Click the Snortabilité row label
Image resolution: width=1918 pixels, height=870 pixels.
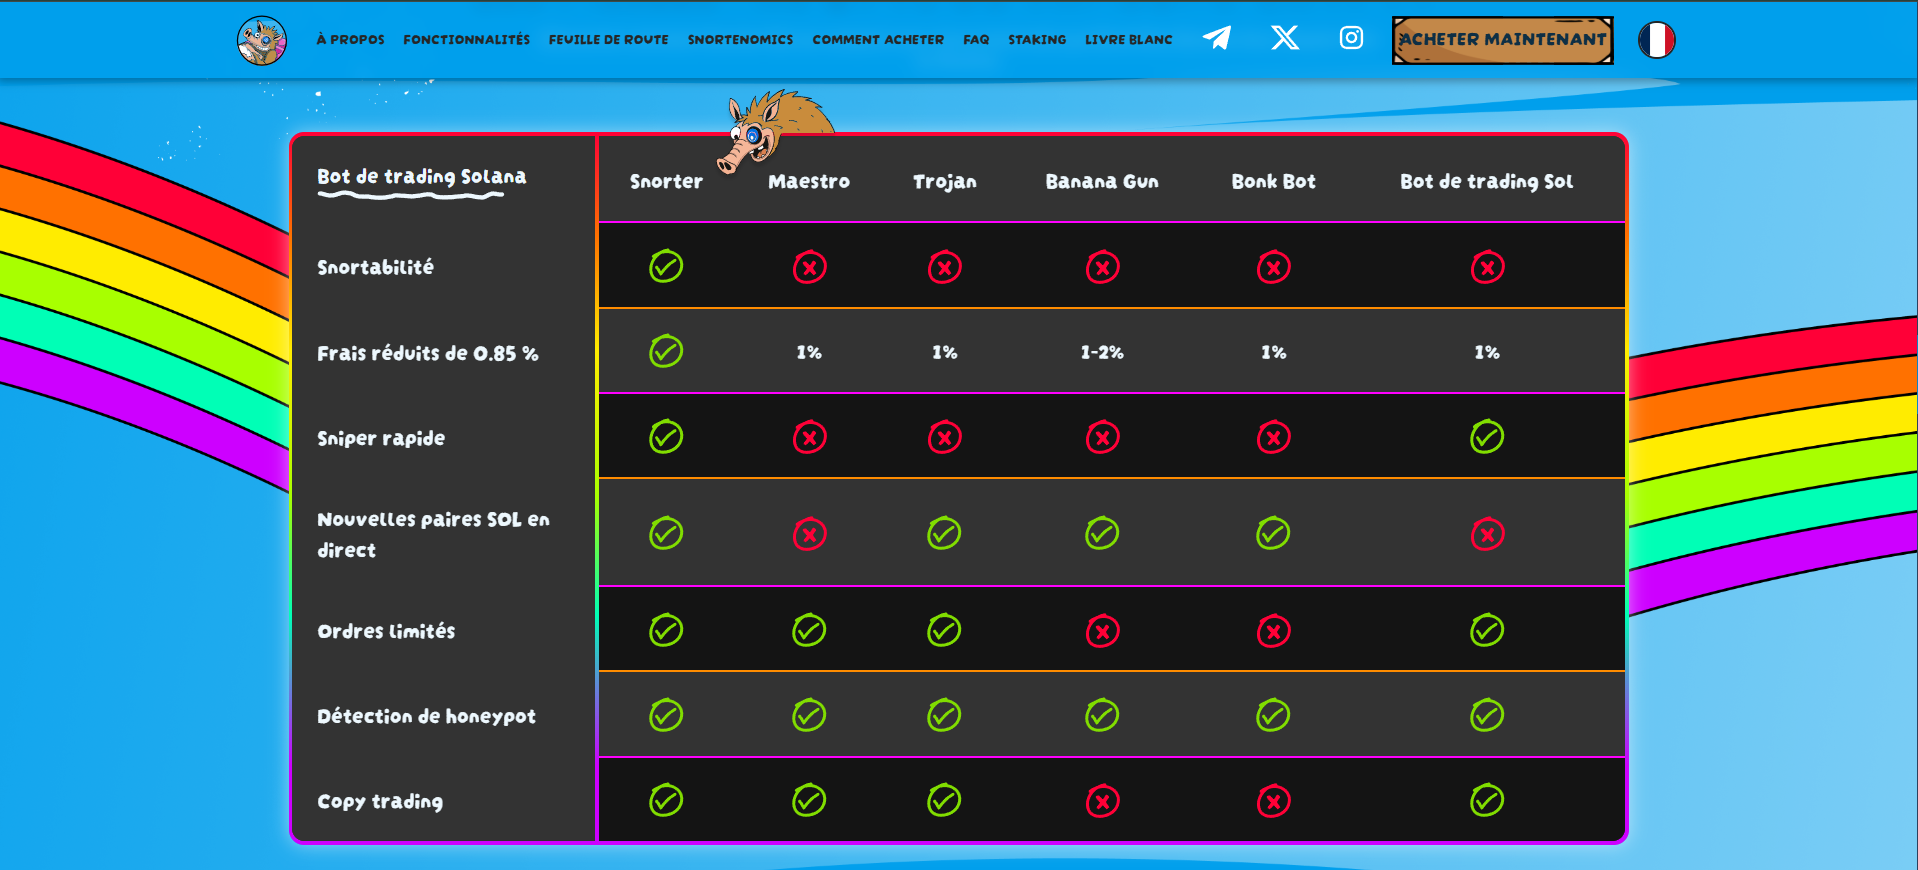375,267
